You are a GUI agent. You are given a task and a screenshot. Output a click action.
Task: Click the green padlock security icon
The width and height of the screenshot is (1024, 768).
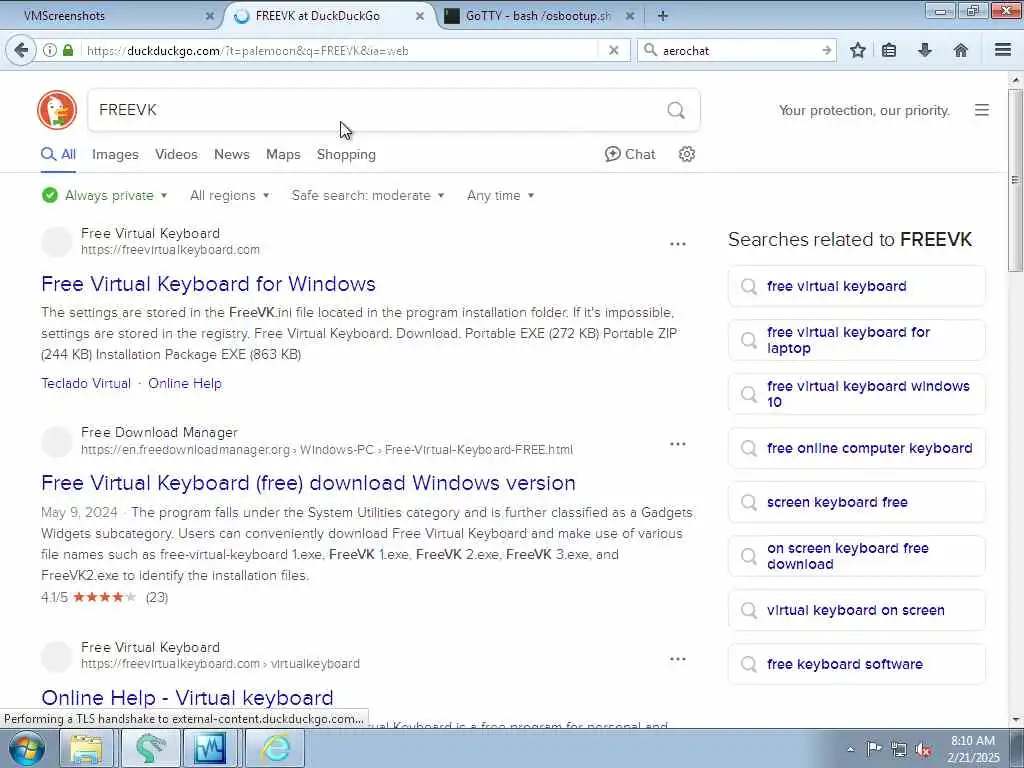point(68,50)
